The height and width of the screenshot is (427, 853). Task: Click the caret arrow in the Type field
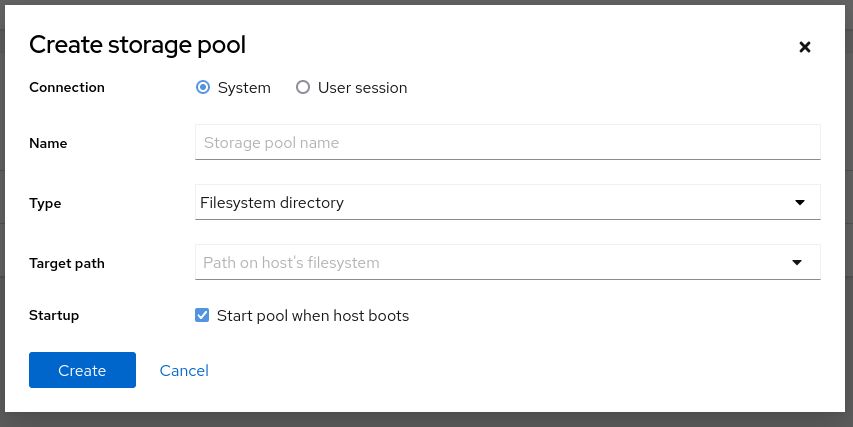tap(799, 203)
